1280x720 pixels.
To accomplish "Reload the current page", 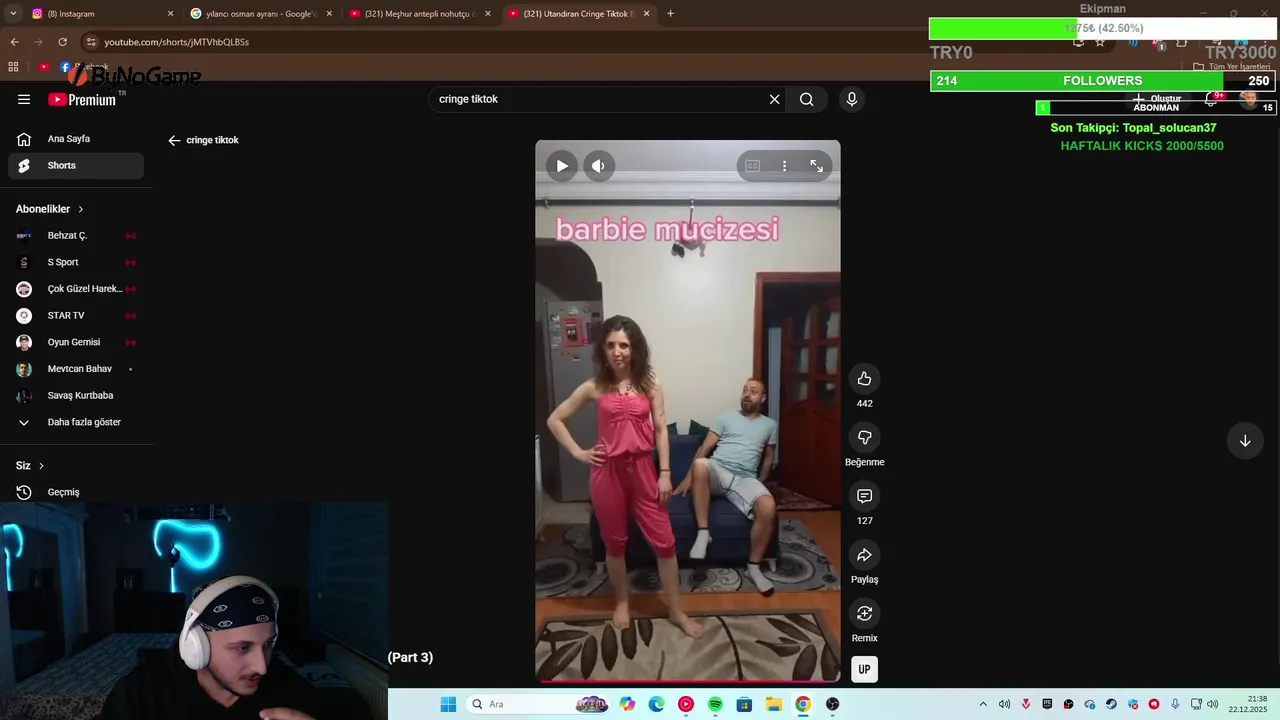I will (x=62, y=42).
